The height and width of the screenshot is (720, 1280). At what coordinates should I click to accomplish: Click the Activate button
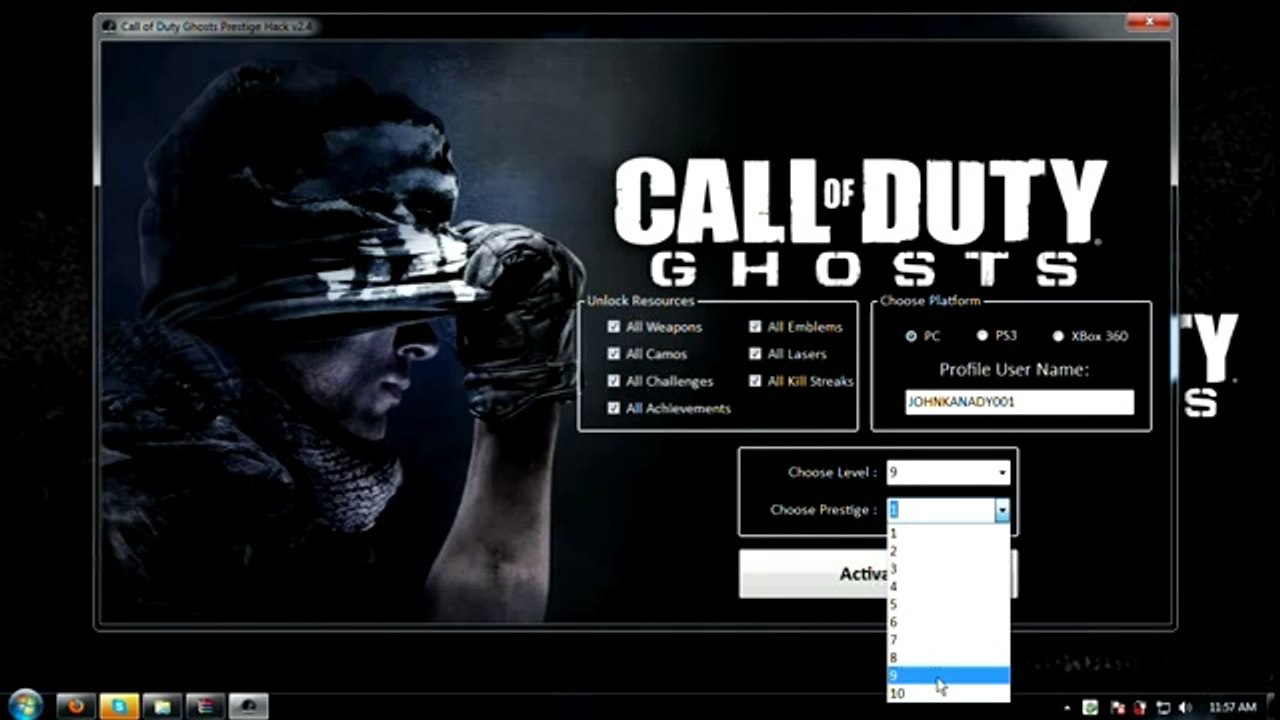click(x=813, y=574)
